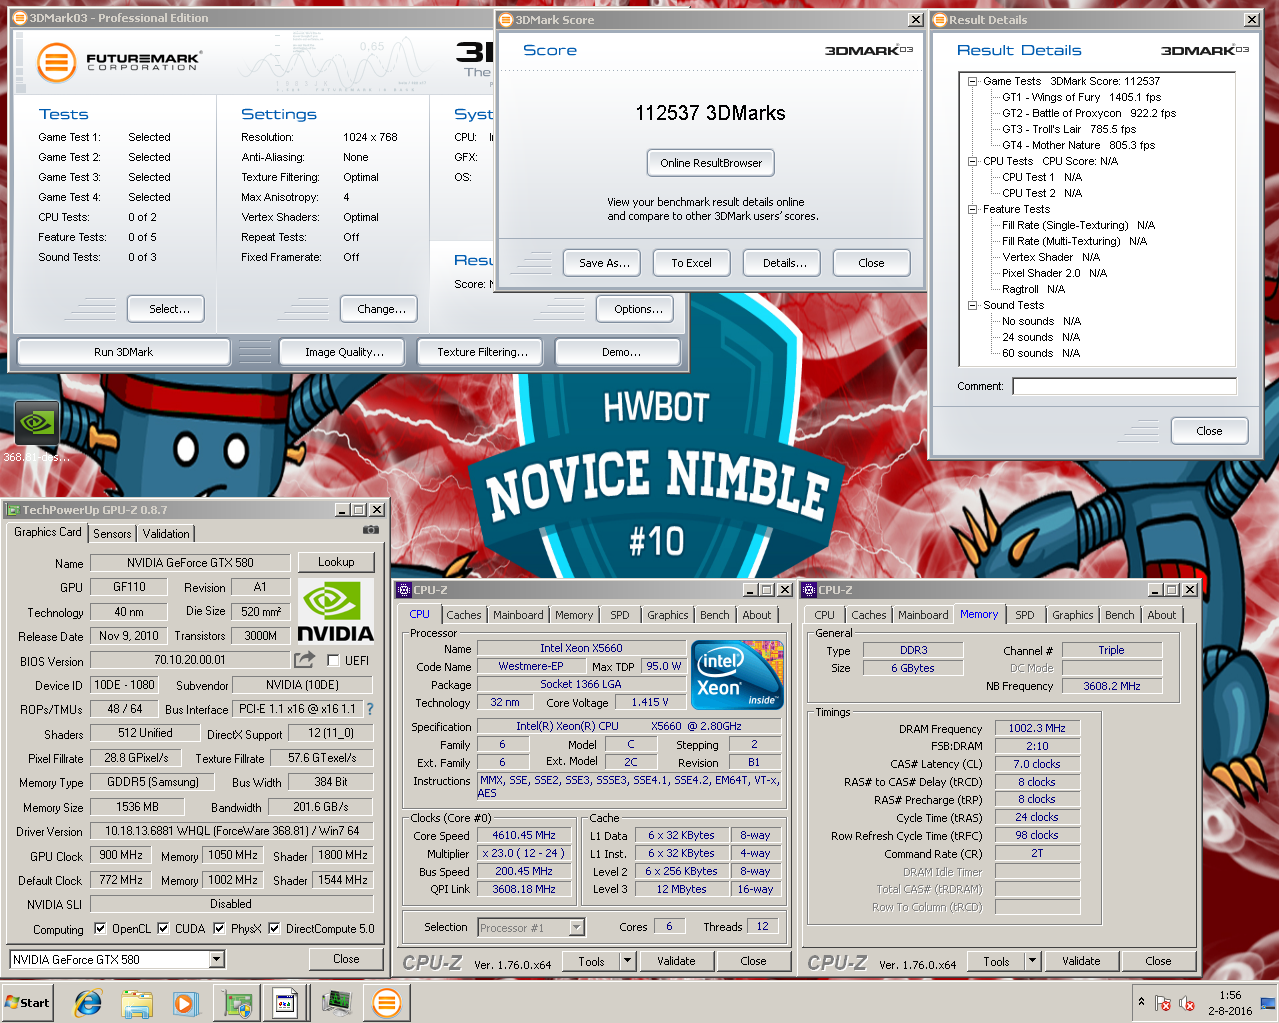Open Mainboard tab in CPU-Z processor window
The width and height of the screenshot is (1279, 1023).
coord(518,615)
